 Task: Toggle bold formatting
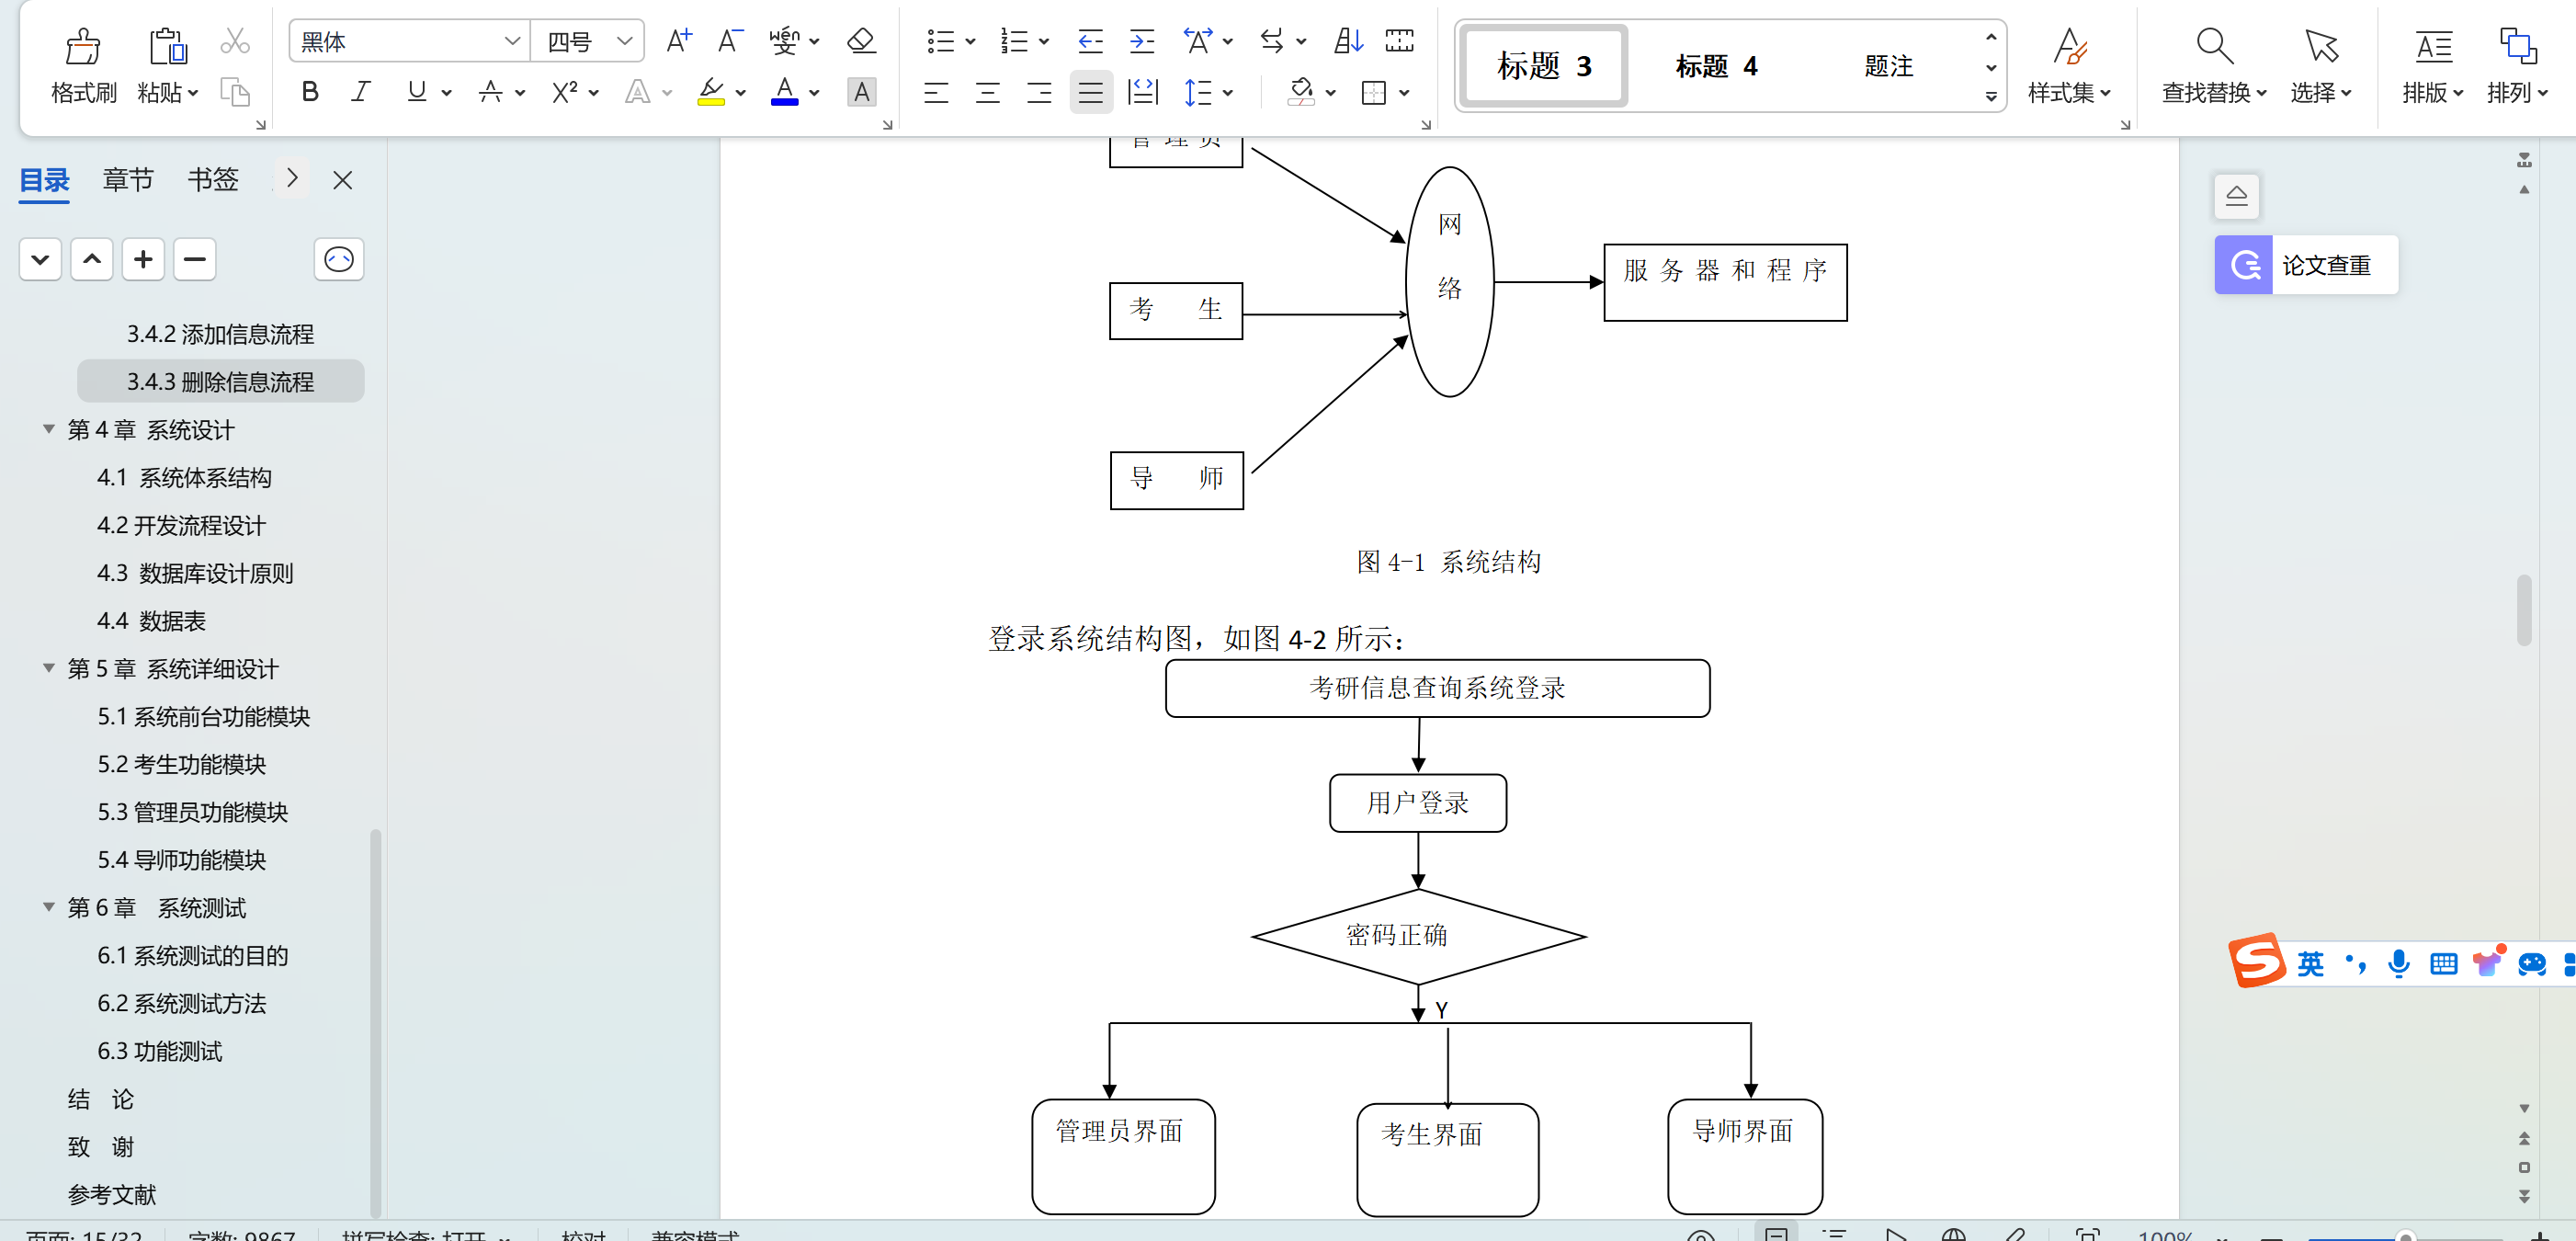[x=309, y=91]
